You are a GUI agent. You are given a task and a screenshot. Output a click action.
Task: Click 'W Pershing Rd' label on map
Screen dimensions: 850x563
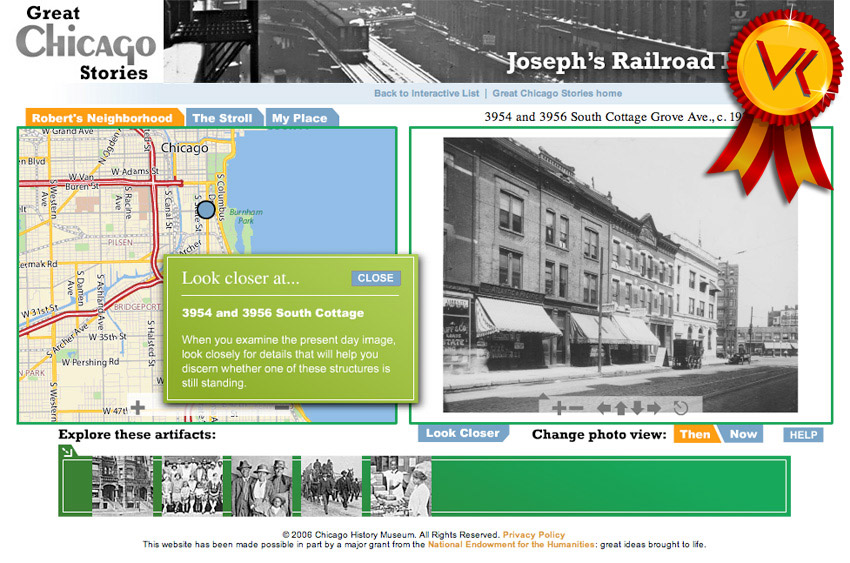90,361
